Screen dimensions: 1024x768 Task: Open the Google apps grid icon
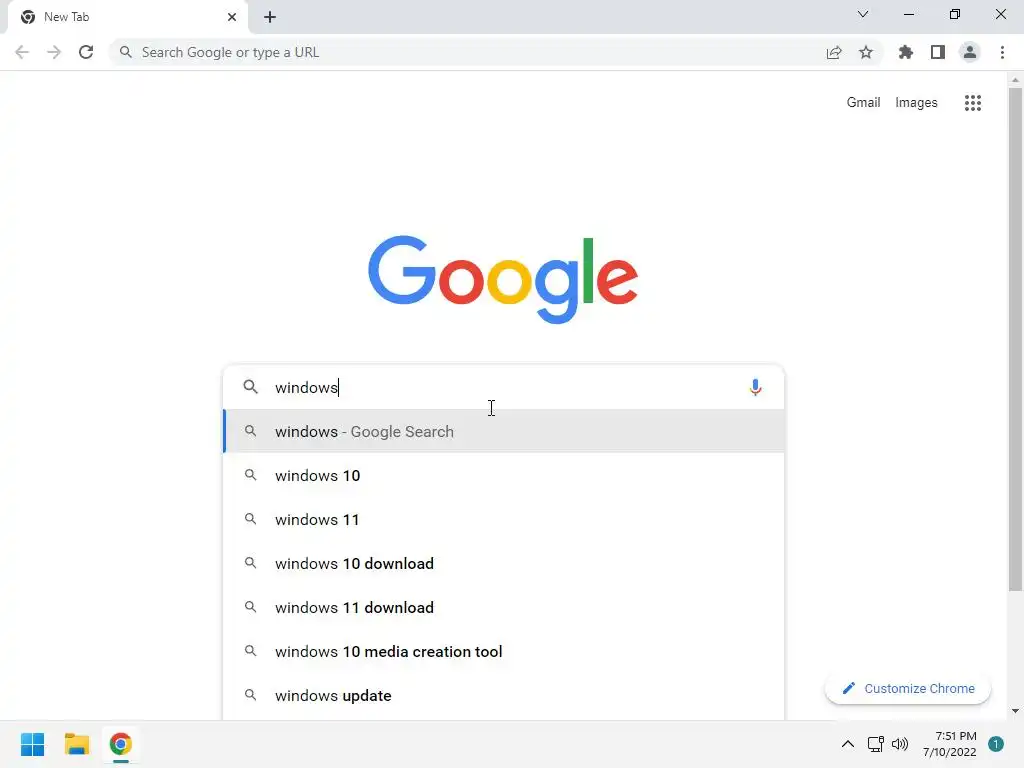tap(972, 103)
